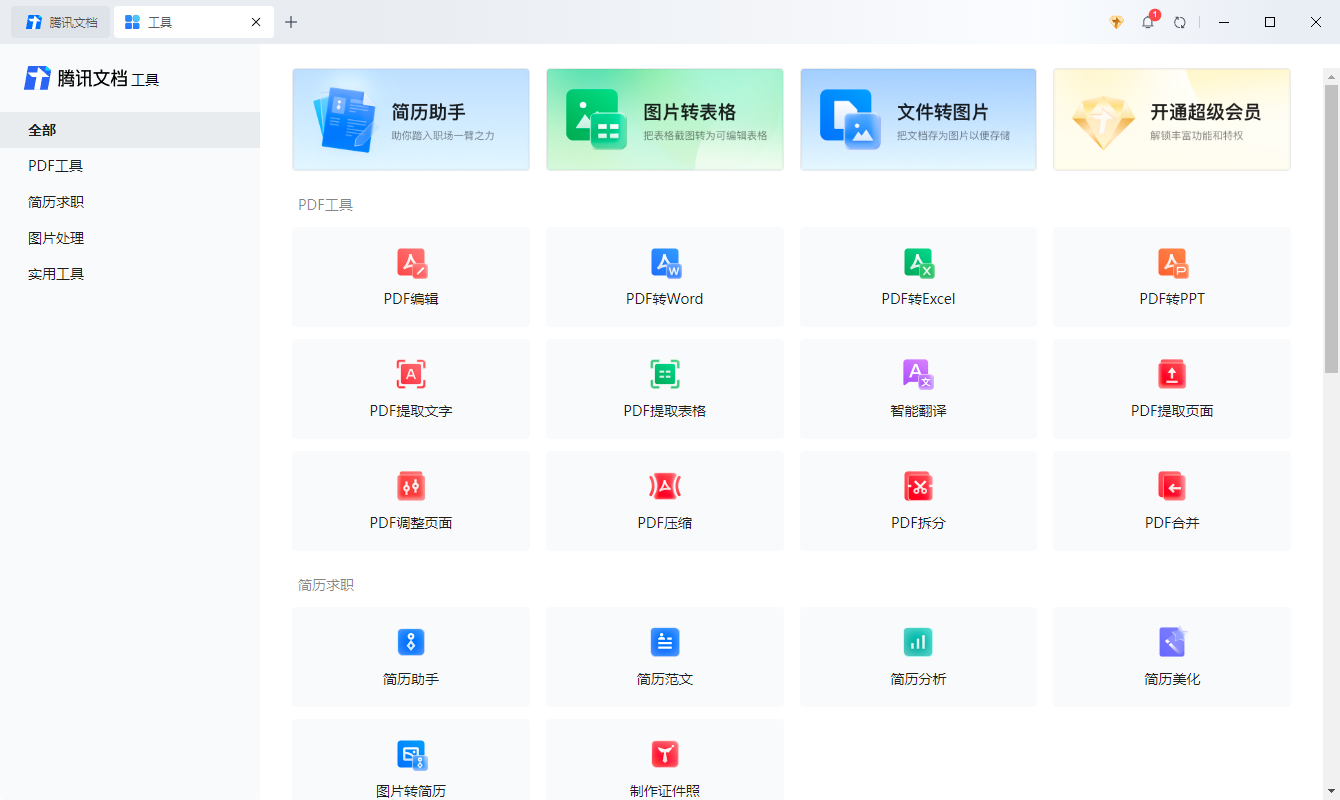
Task: Click the sync refresh icon in titlebar
Action: pyautogui.click(x=1179, y=21)
